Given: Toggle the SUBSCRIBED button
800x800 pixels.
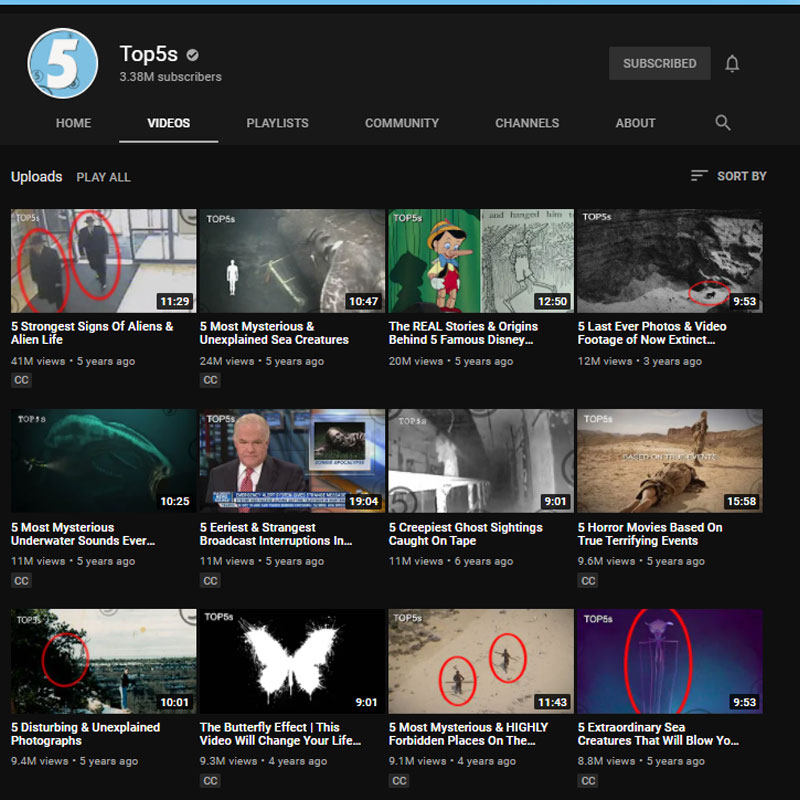Looking at the screenshot, I should [660, 63].
